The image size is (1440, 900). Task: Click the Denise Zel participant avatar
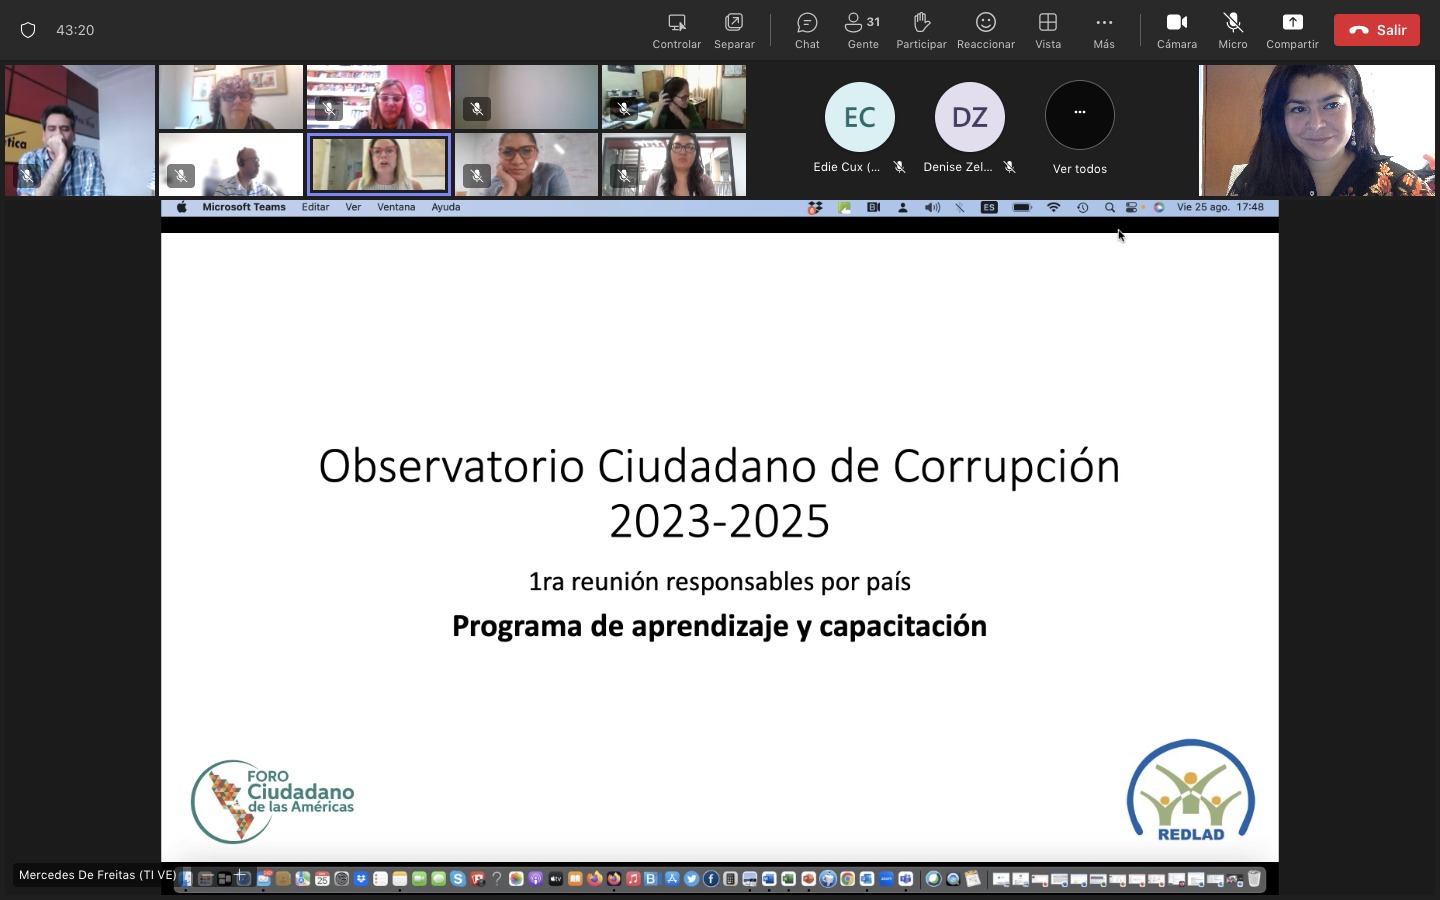pos(969,117)
